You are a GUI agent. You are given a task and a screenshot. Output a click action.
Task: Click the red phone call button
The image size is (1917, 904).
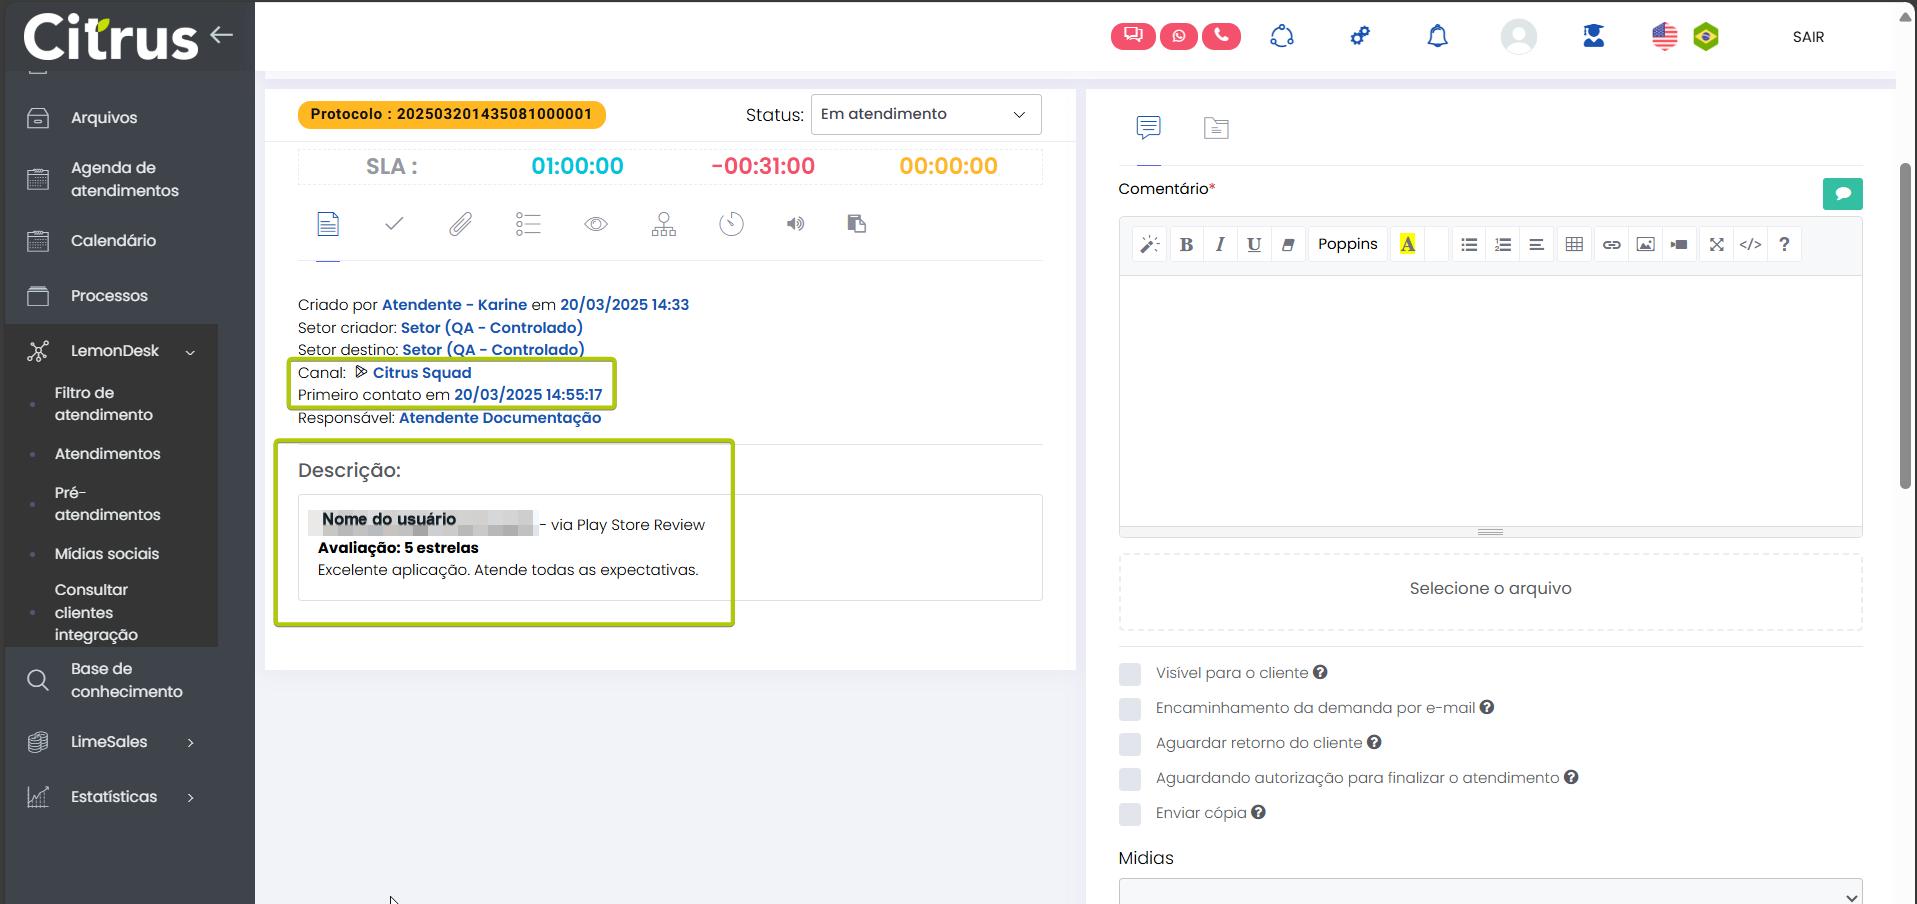click(x=1221, y=37)
